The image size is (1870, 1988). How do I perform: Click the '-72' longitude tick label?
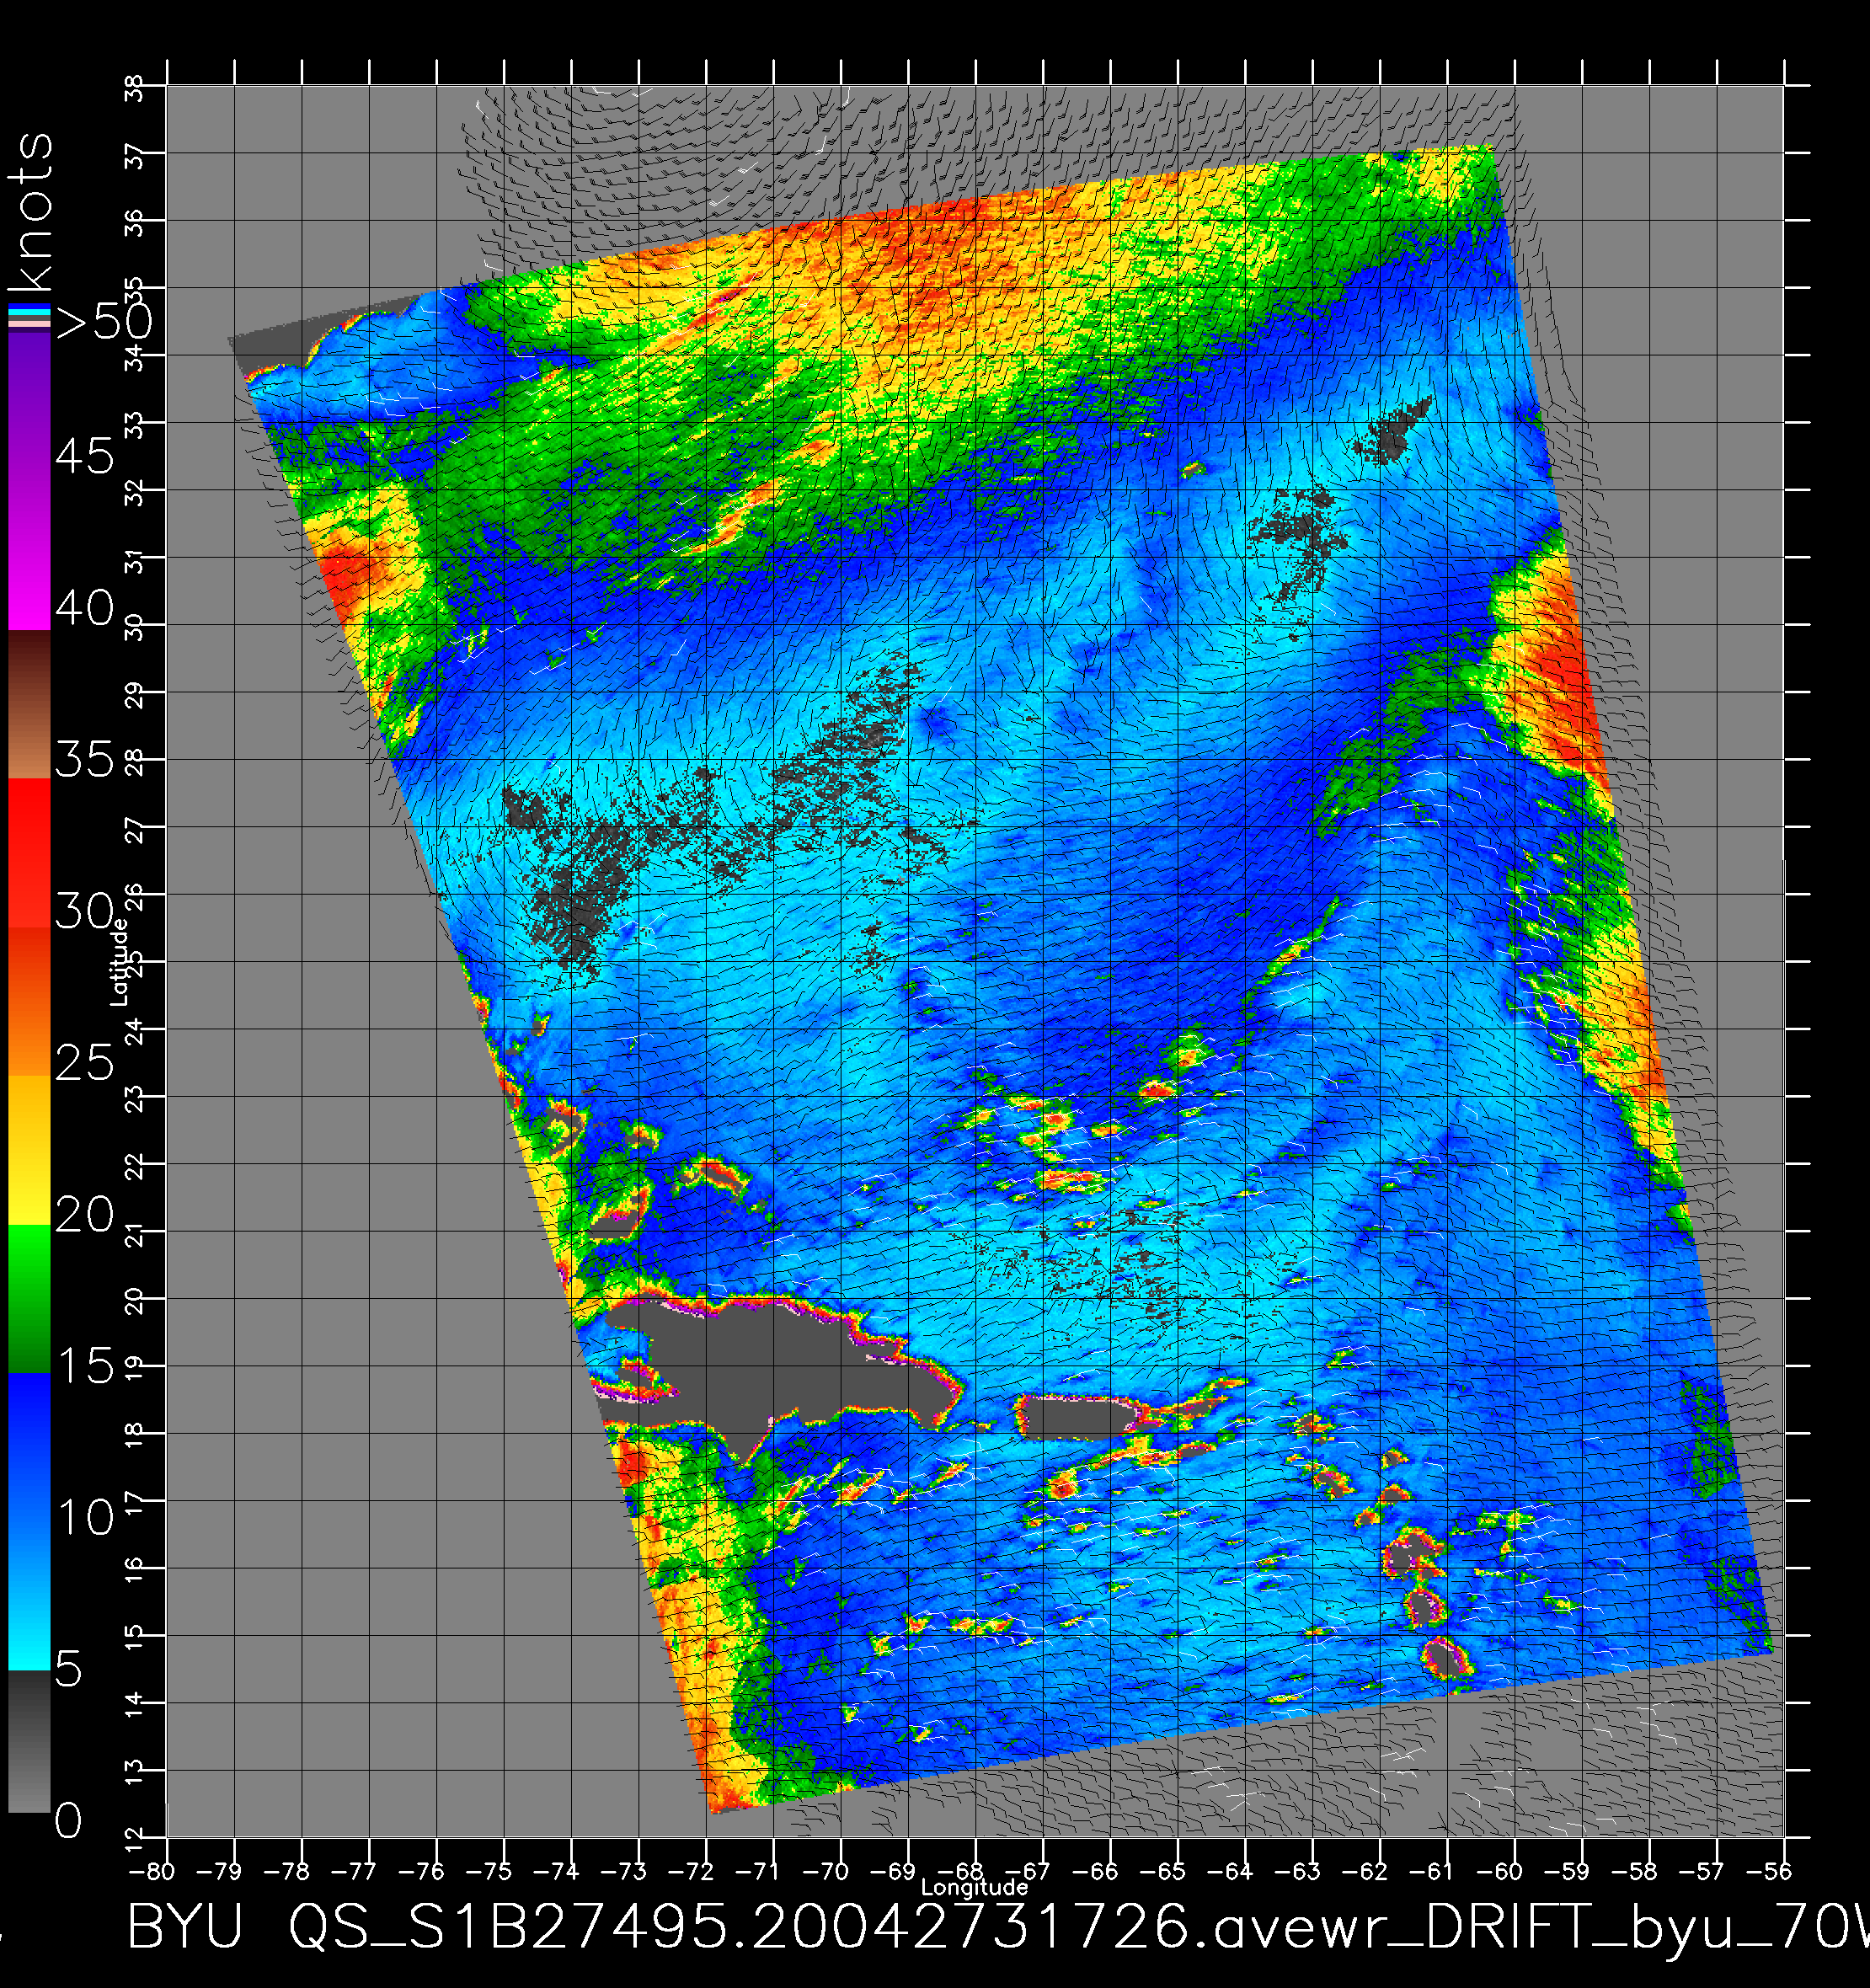coord(691,1871)
